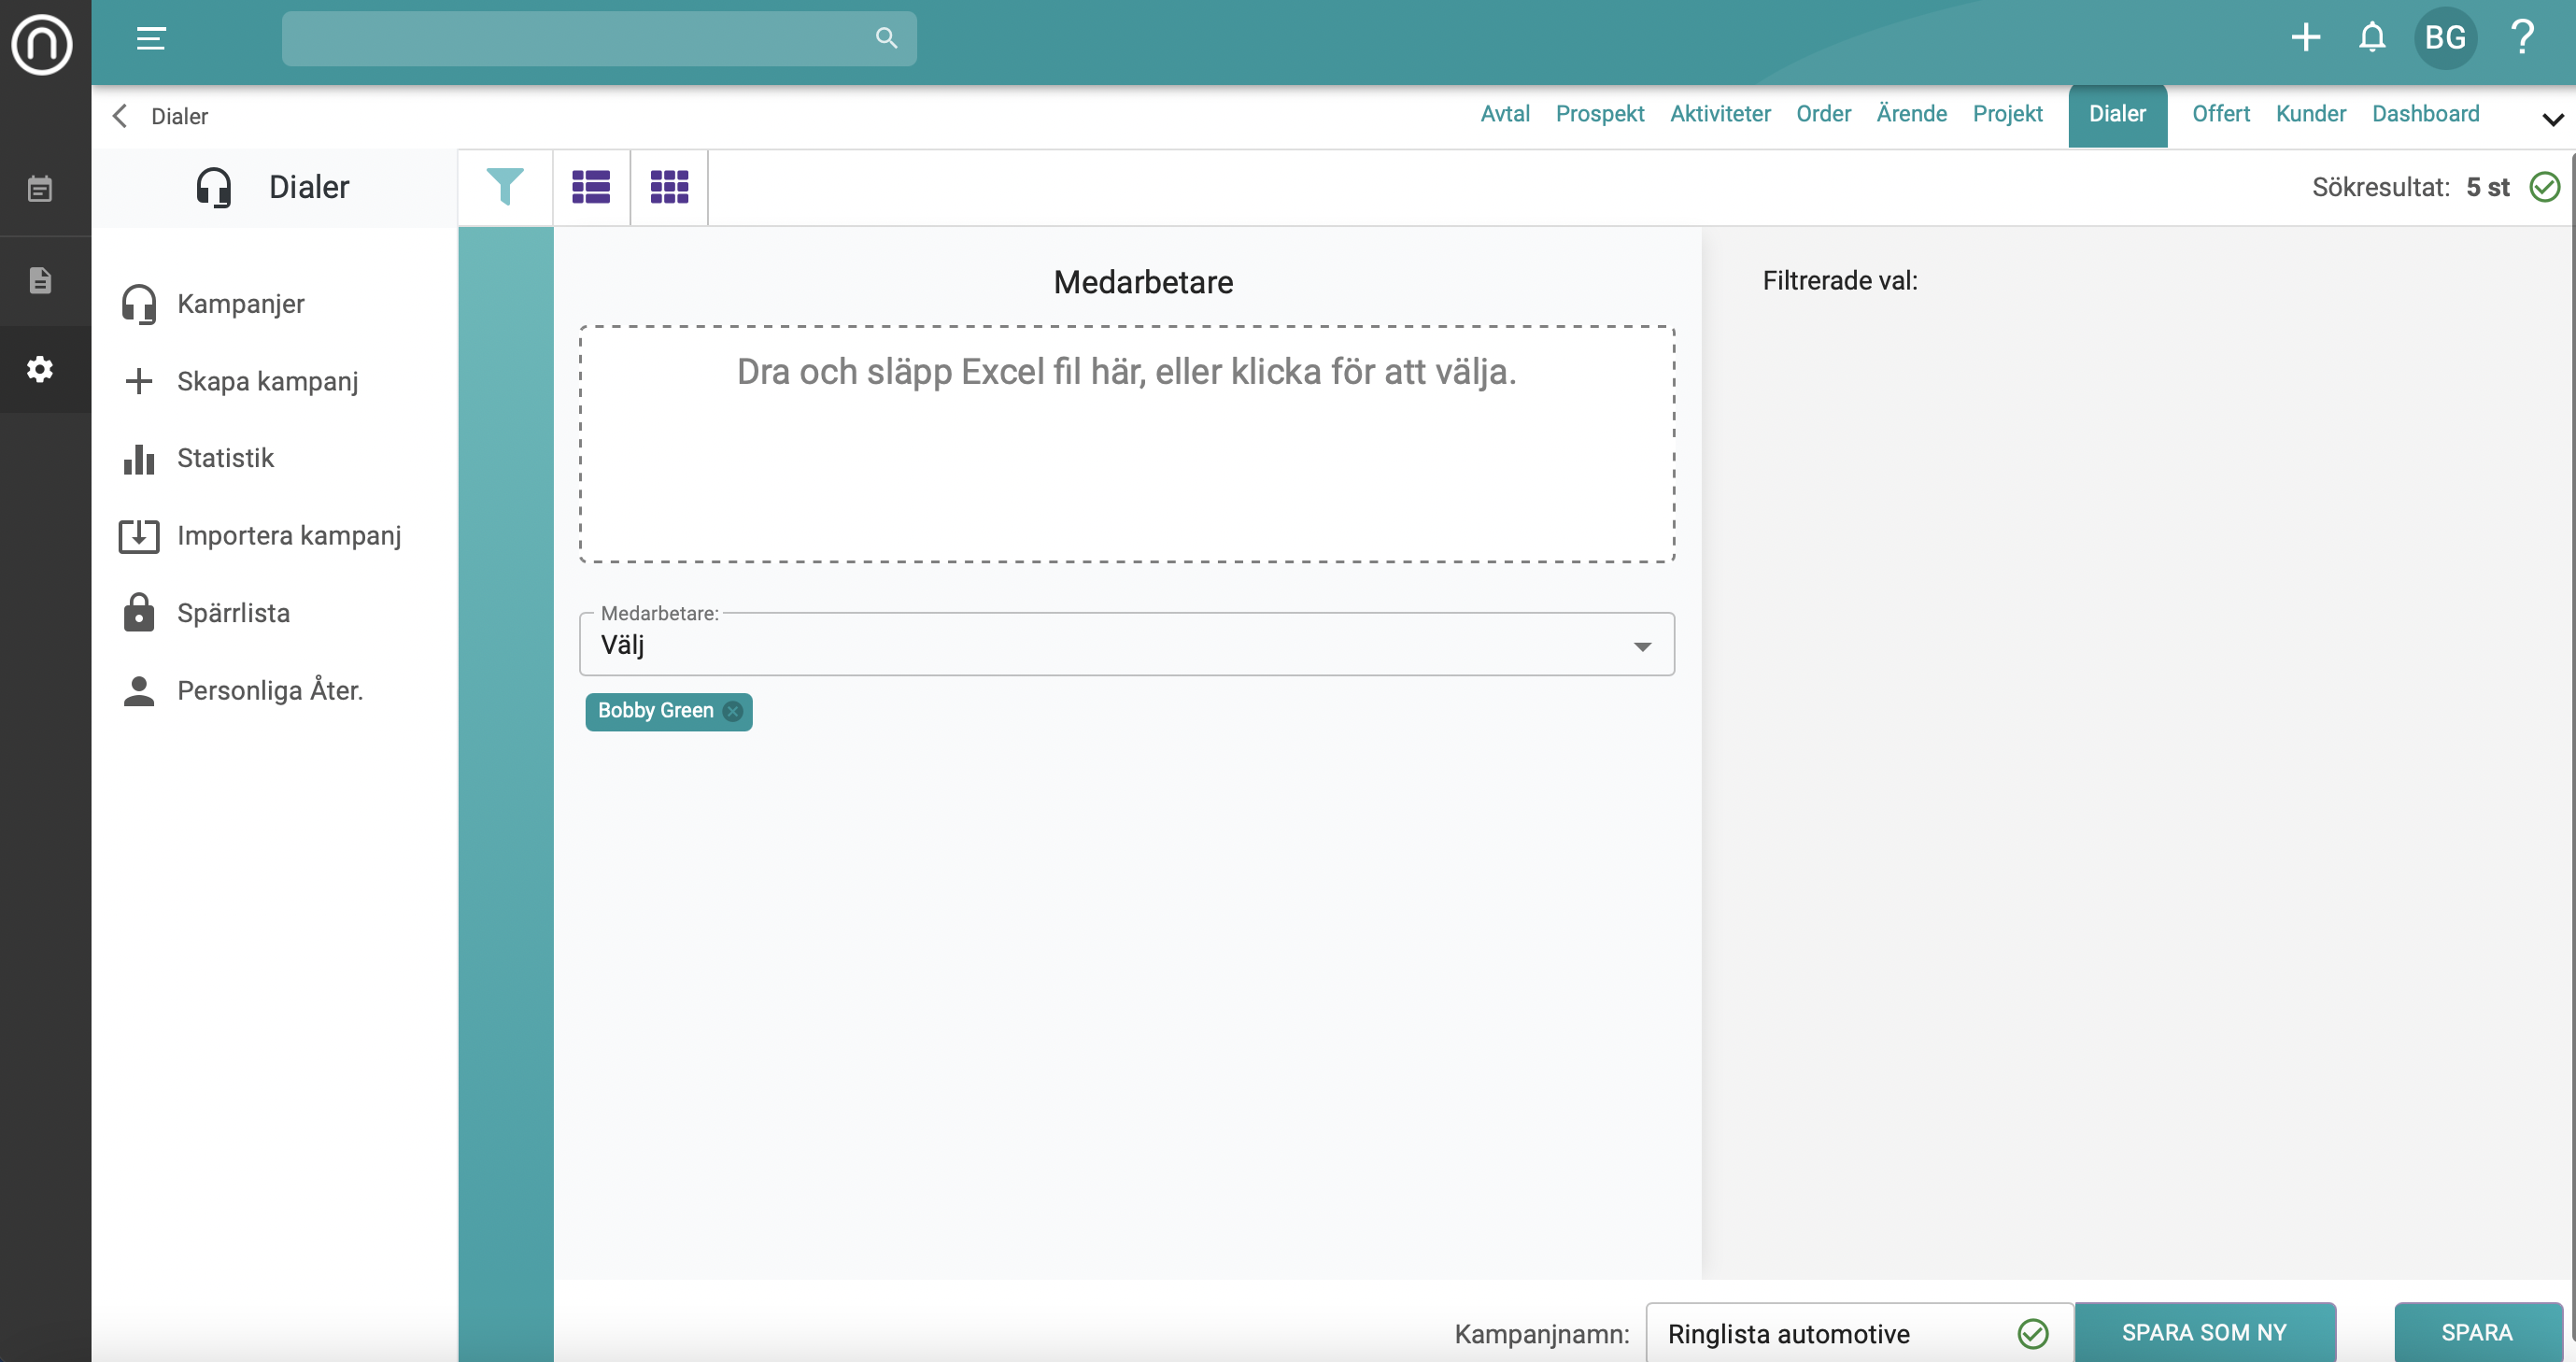Switch to Projekt tab
The width and height of the screenshot is (2576, 1362).
2007,114
